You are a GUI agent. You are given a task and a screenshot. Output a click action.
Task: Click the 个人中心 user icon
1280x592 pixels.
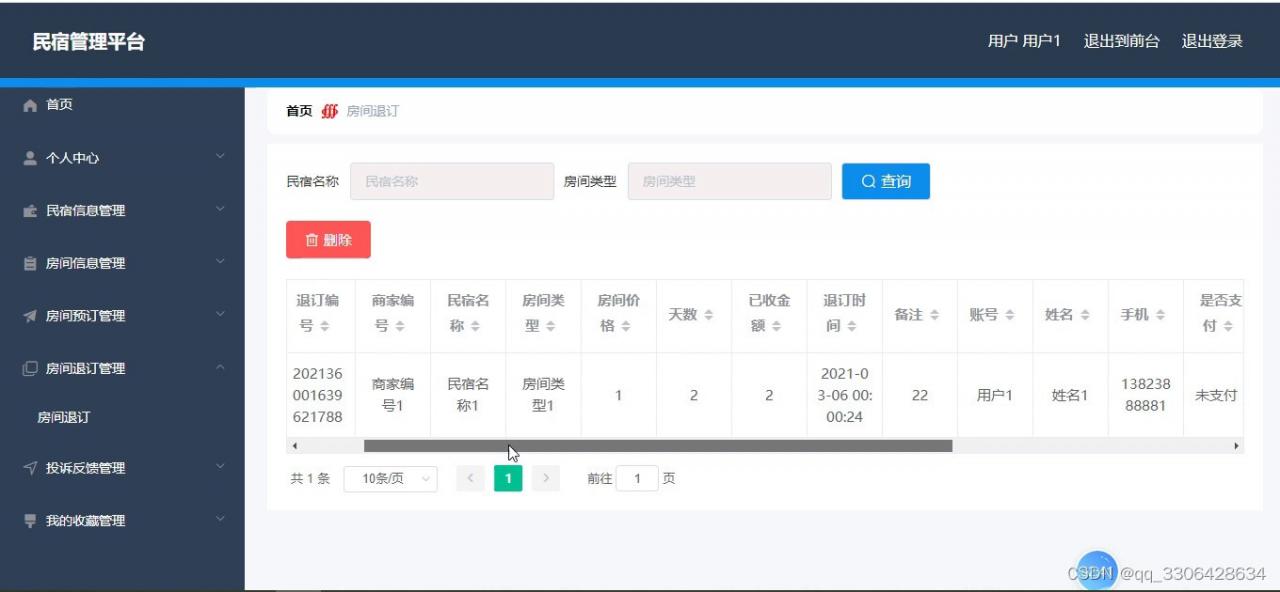pos(32,157)
